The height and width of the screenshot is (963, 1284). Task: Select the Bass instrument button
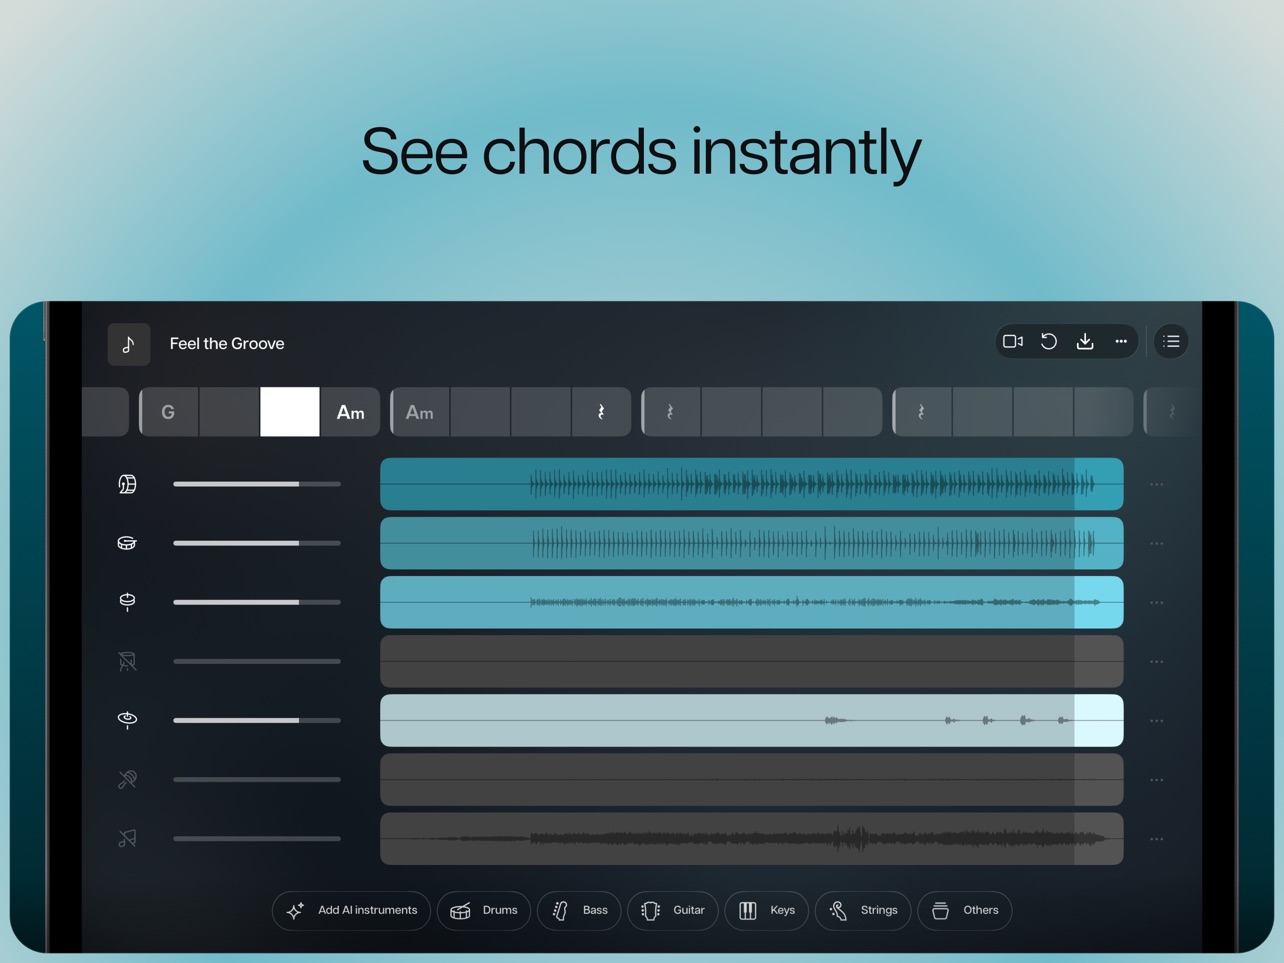coord(579,911)
